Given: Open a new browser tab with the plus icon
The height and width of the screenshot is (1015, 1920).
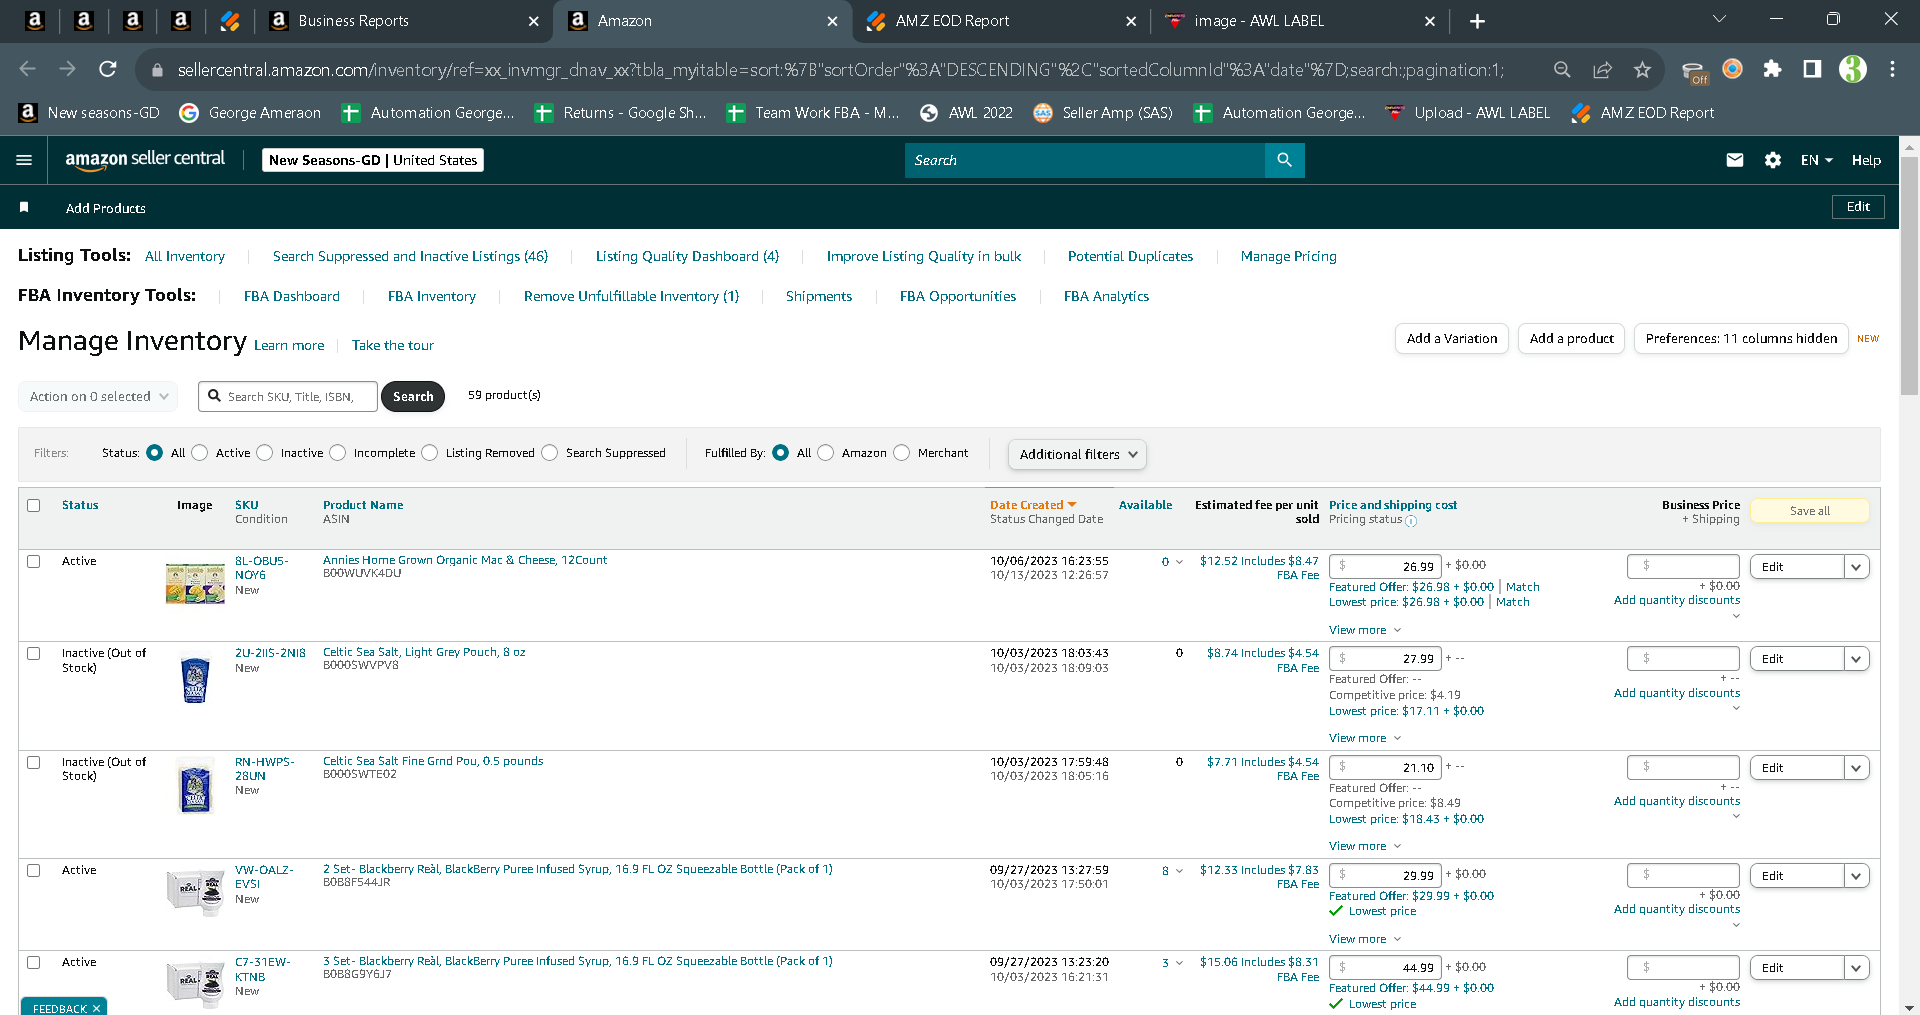Looking at the screenshot, I should pos(1477,21).
